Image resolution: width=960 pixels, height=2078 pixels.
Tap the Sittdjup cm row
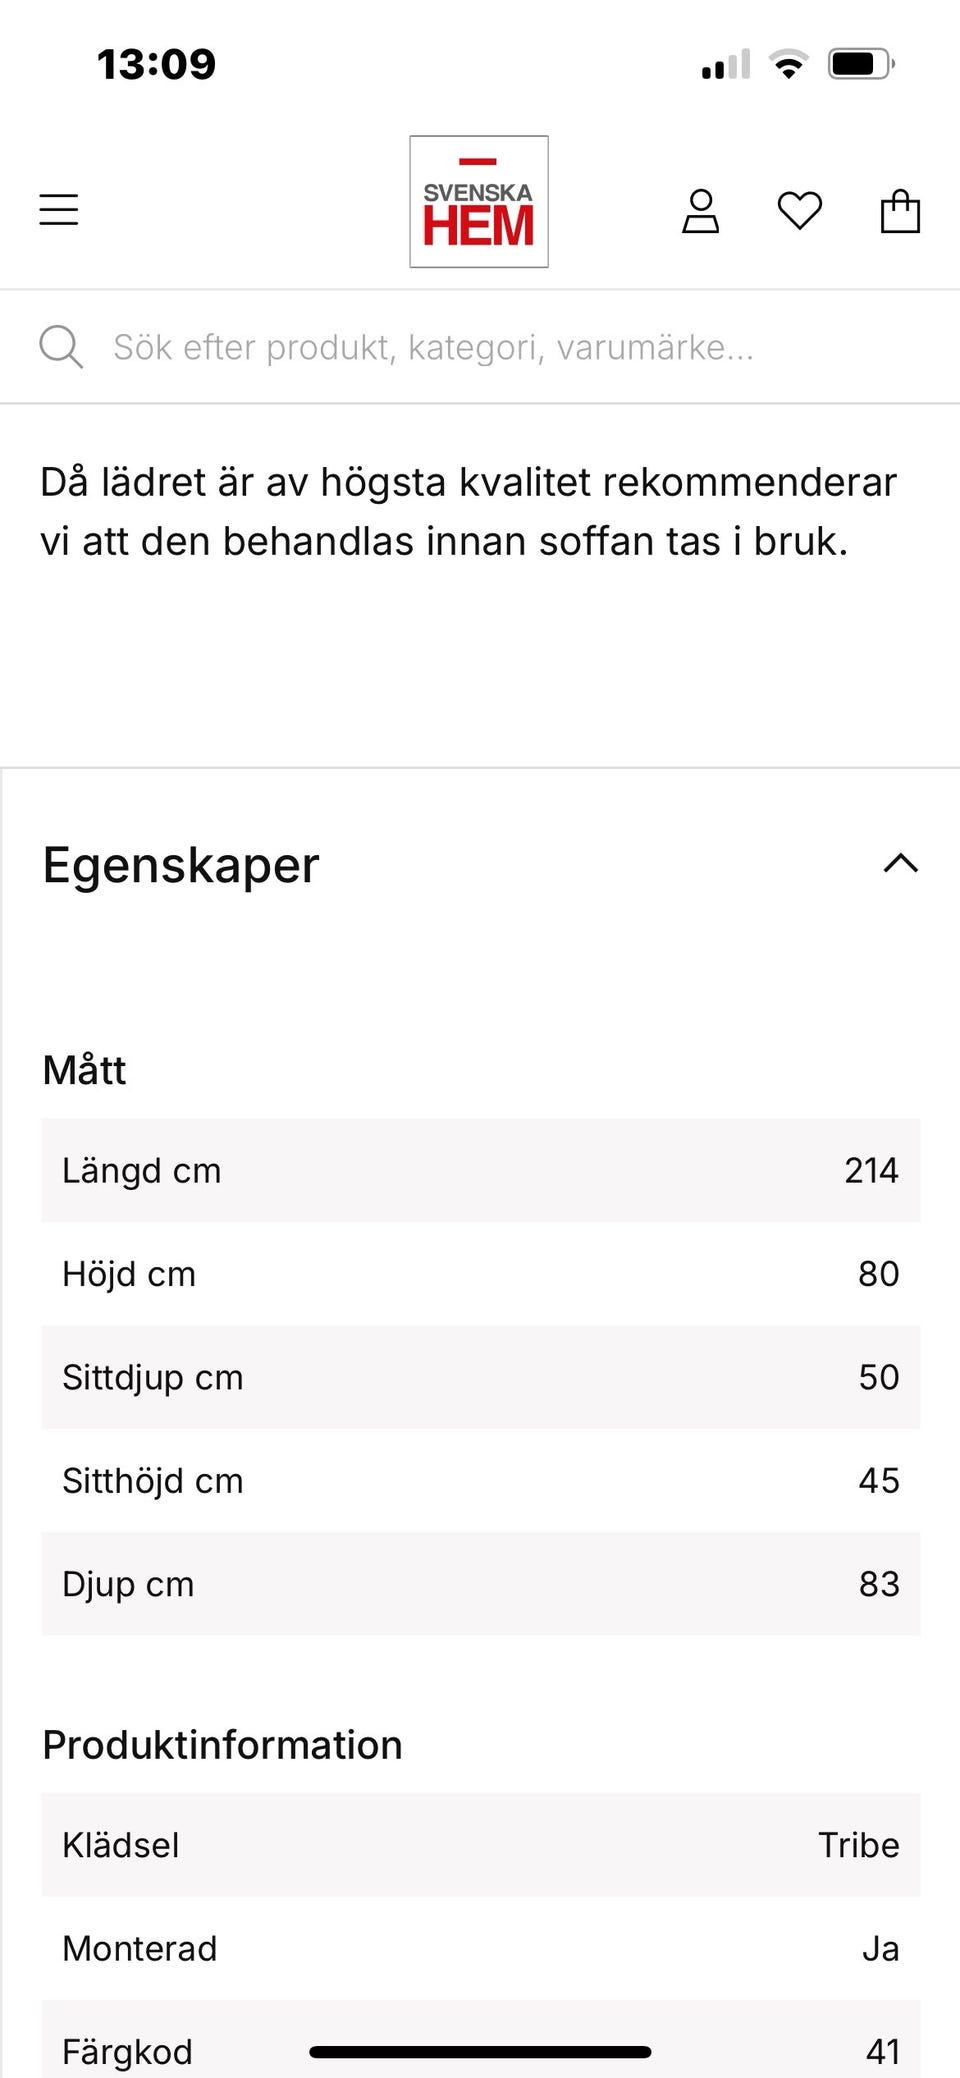(480, 1377)
